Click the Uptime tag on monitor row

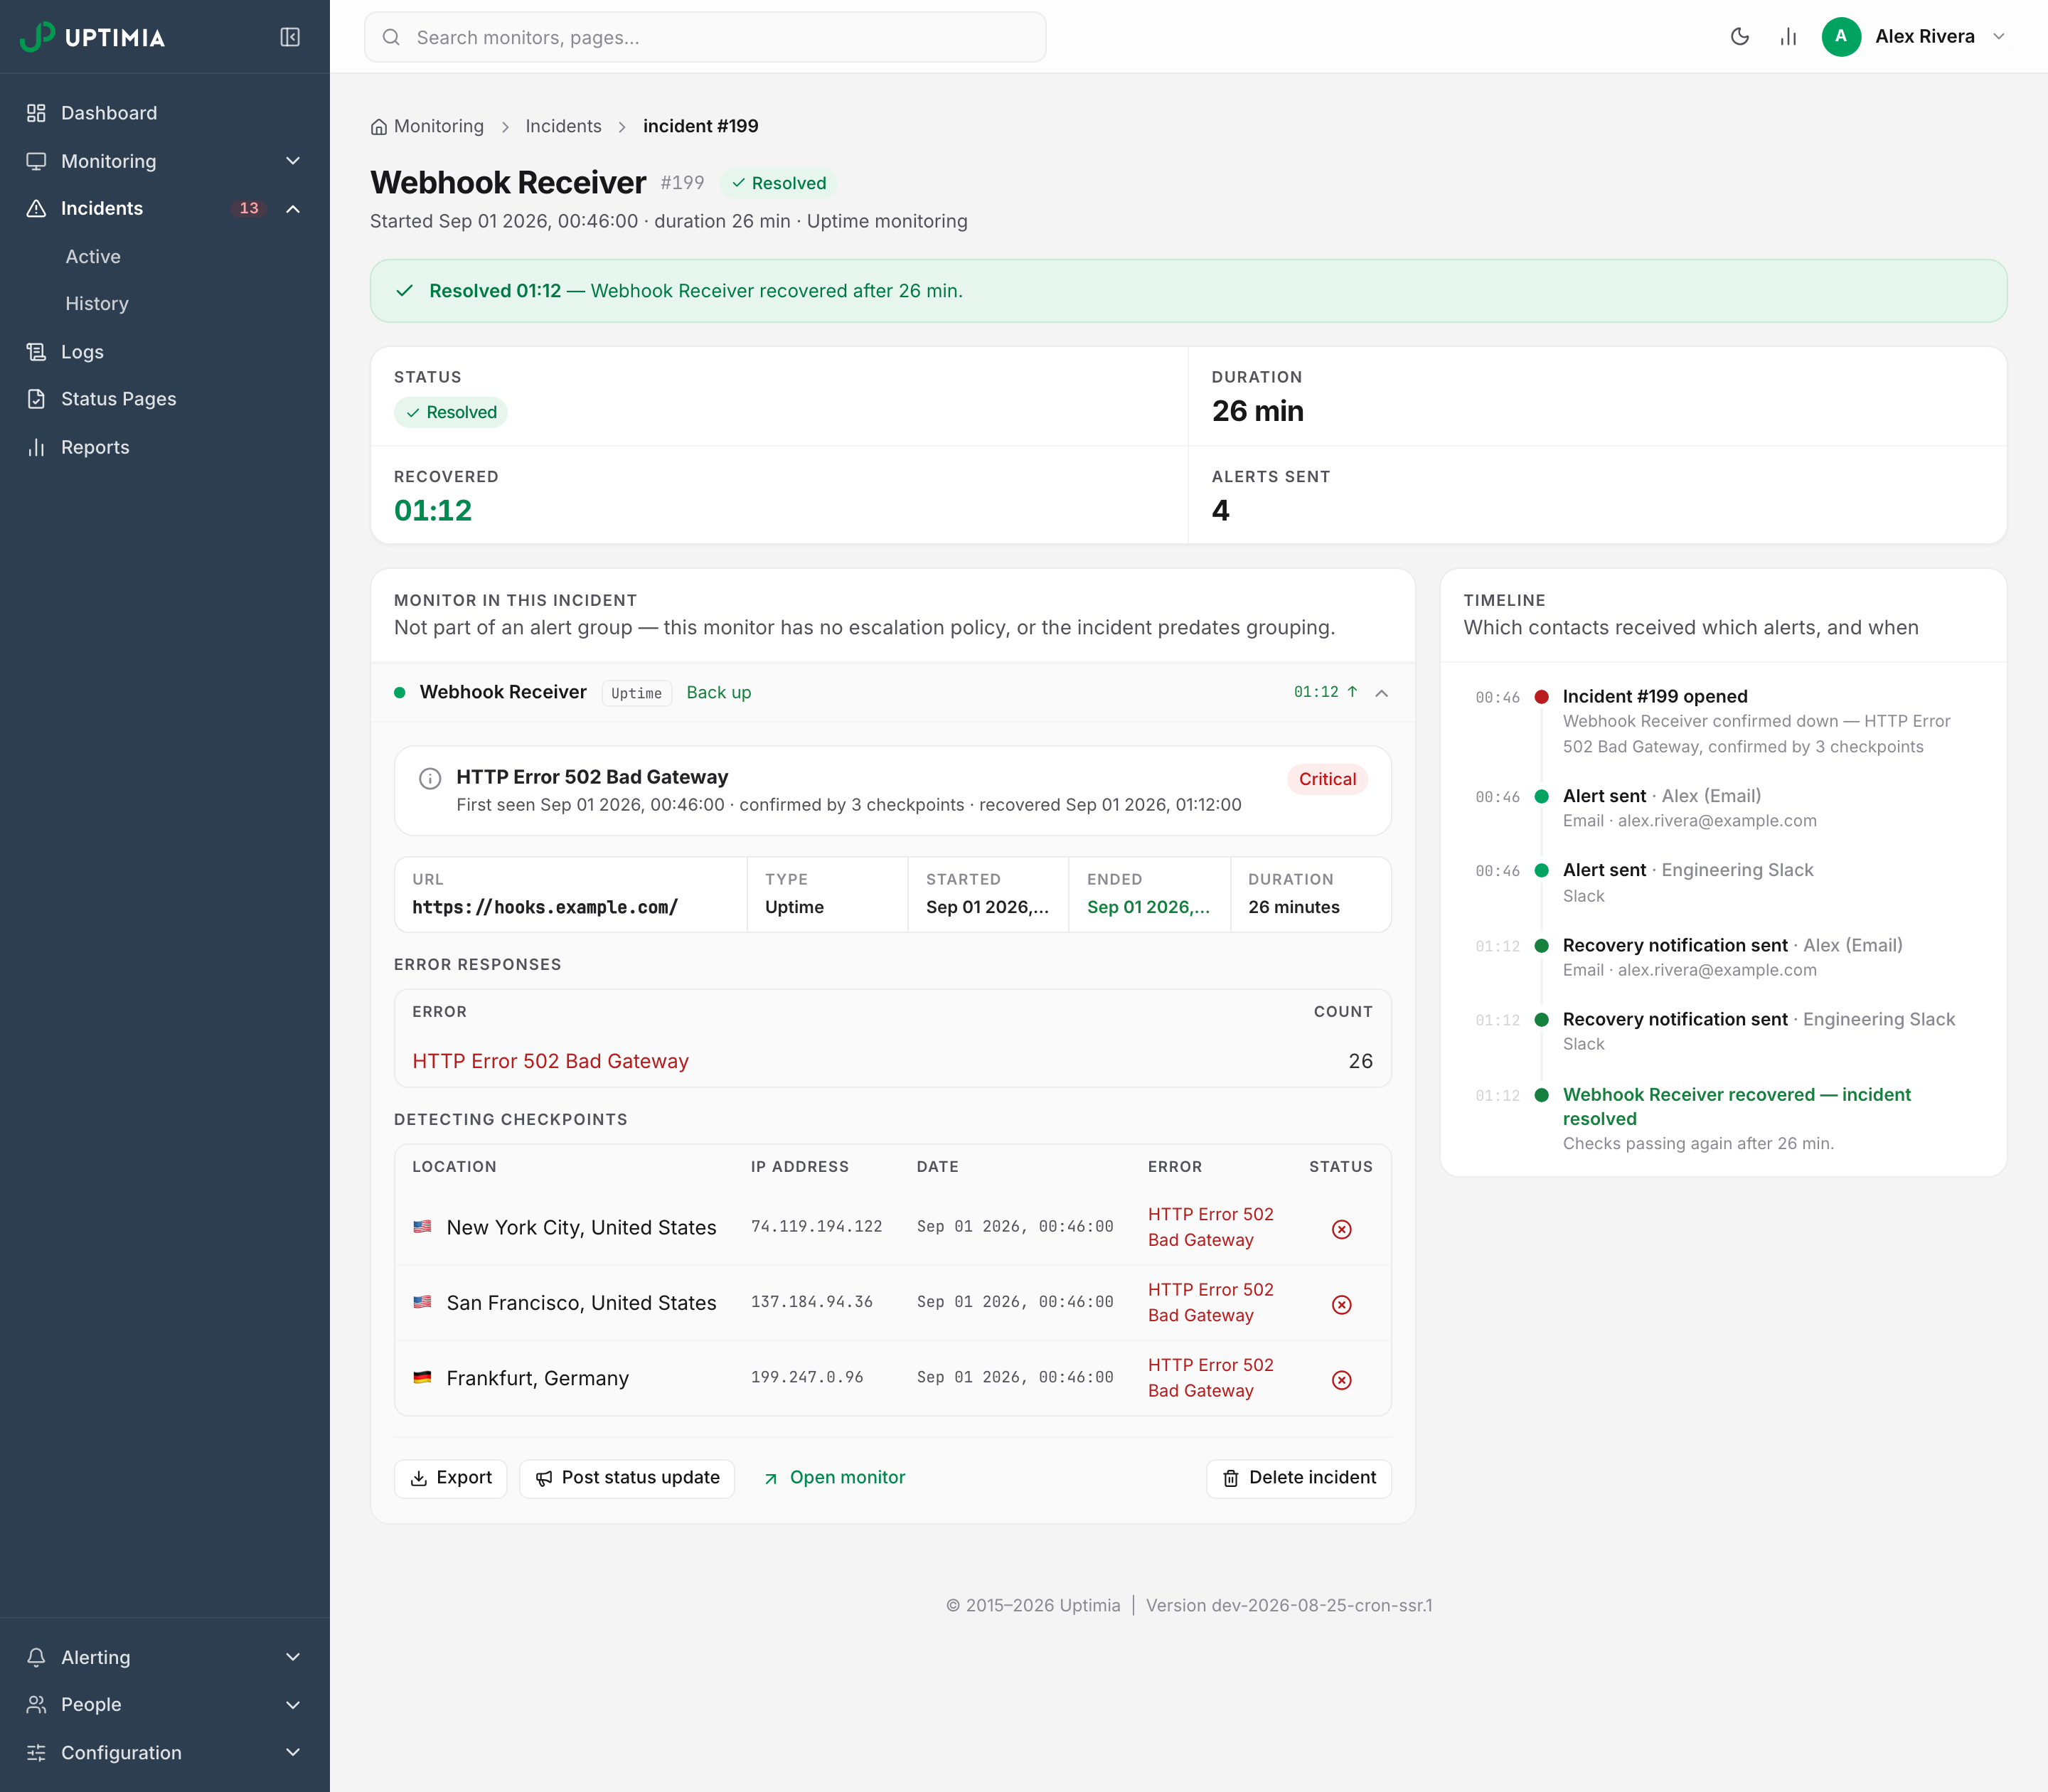636,693
